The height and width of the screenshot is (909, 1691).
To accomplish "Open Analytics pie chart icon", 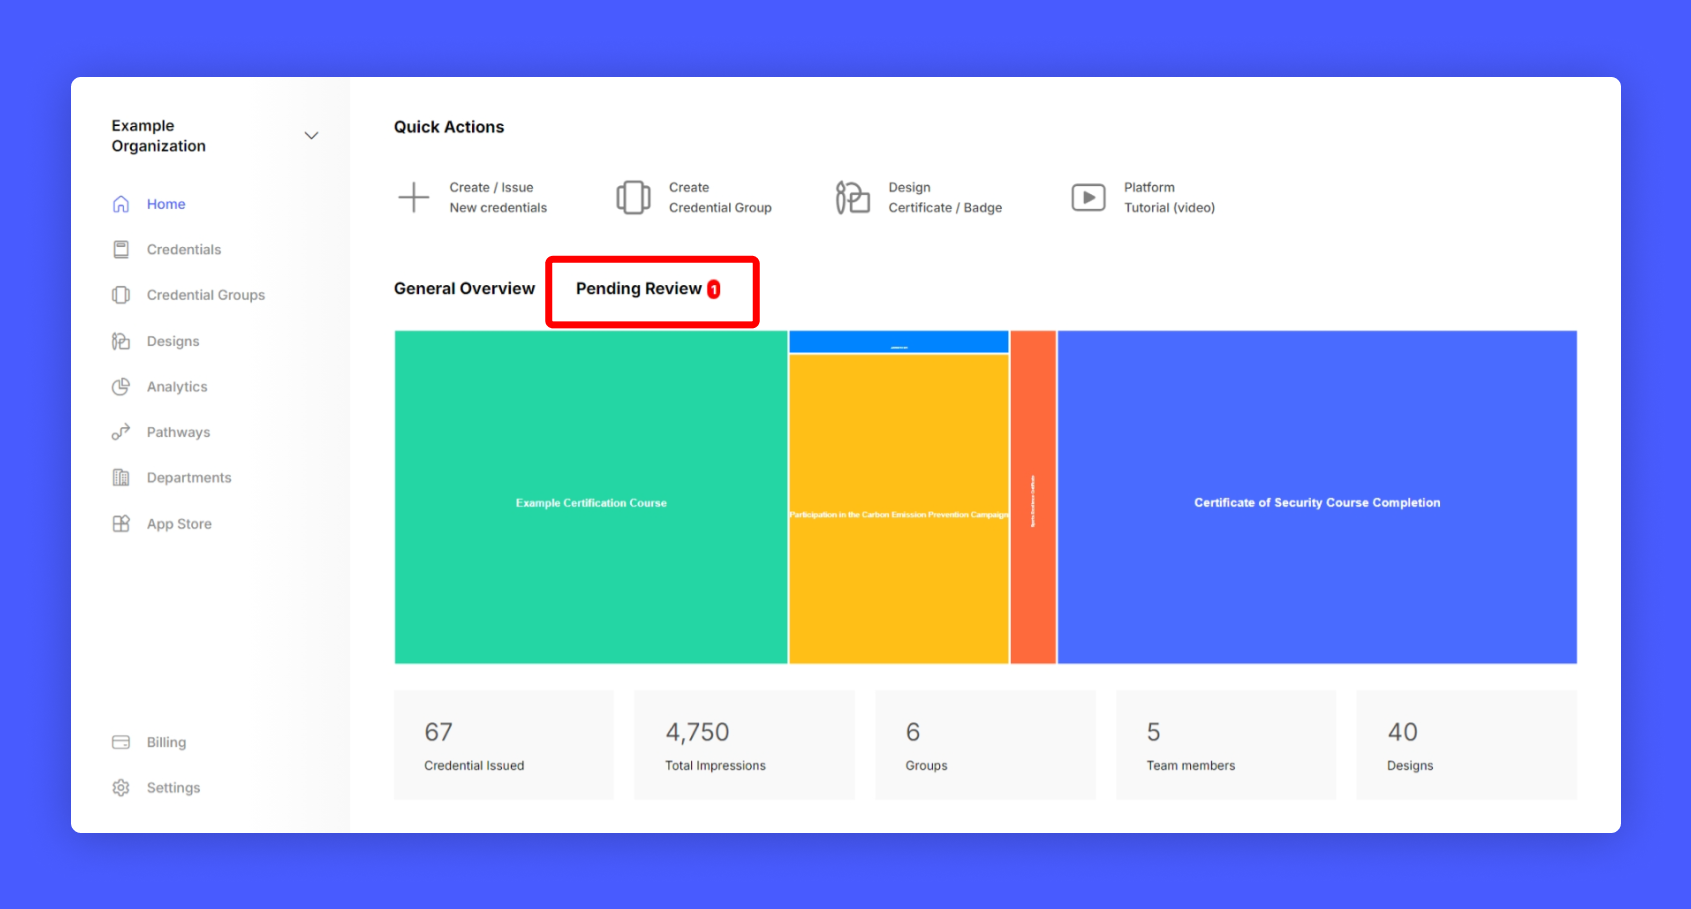I will pos(121,387).
